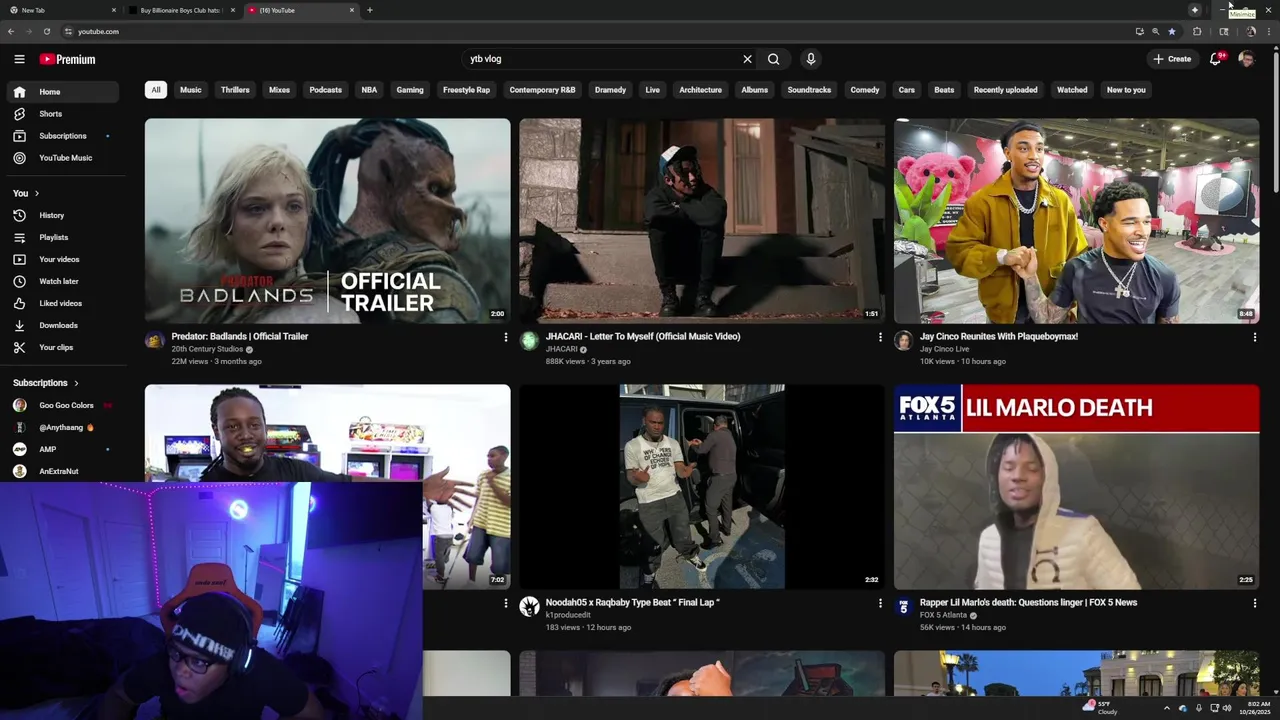Reload the page in Chrome
This screenshot has height=720, width=1280.
[x=46, y=31]
